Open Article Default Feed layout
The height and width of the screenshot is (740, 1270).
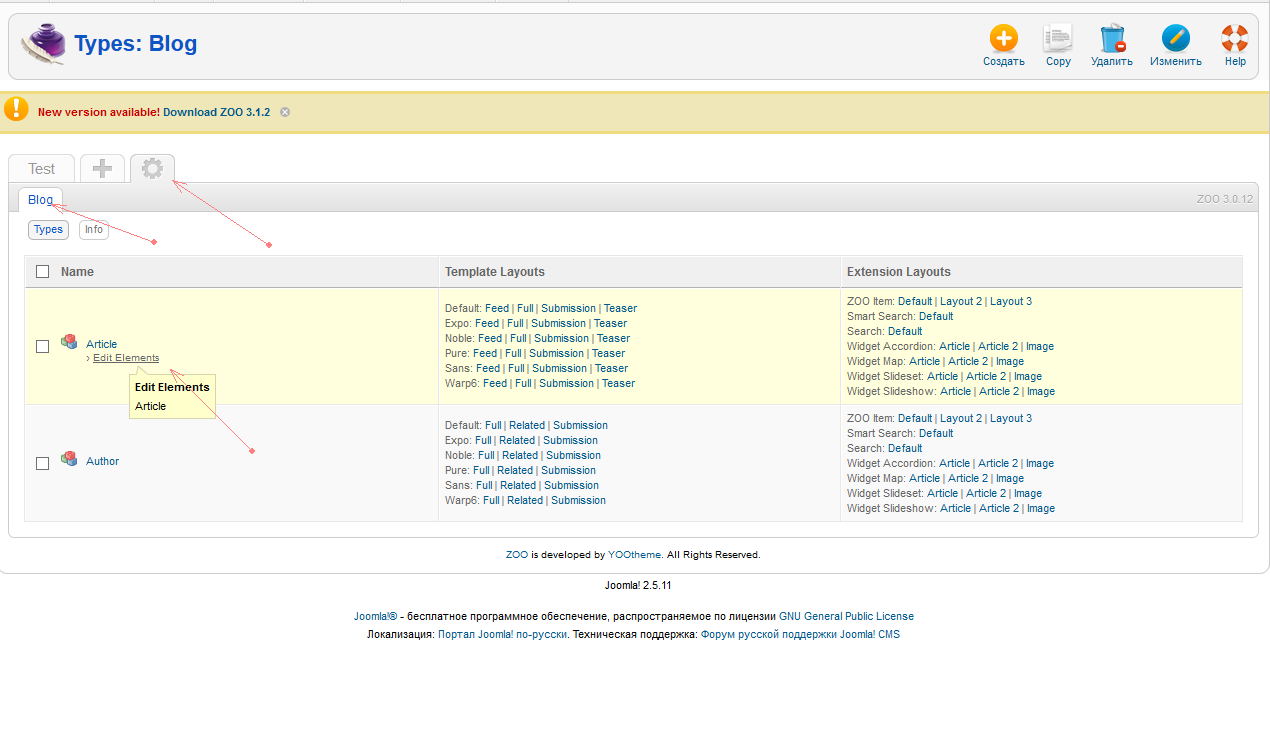click(x=497, y=308)
